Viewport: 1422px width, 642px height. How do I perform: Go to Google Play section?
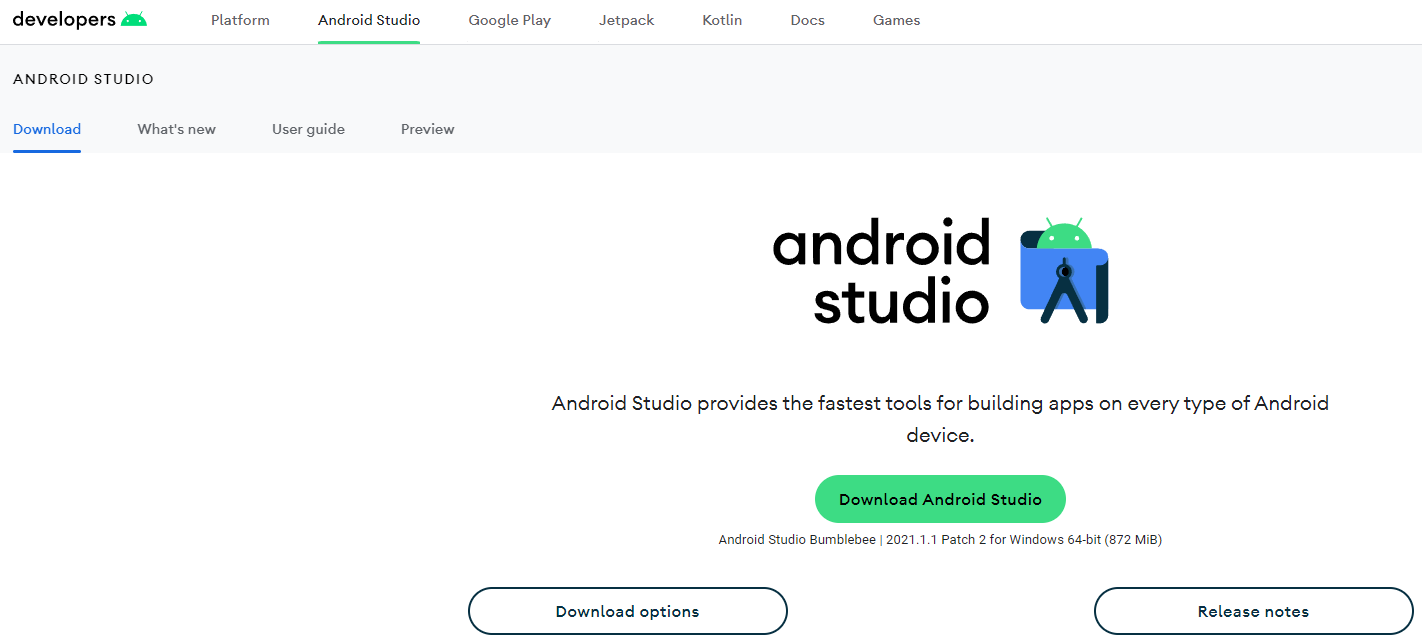[x=509, y=20]
